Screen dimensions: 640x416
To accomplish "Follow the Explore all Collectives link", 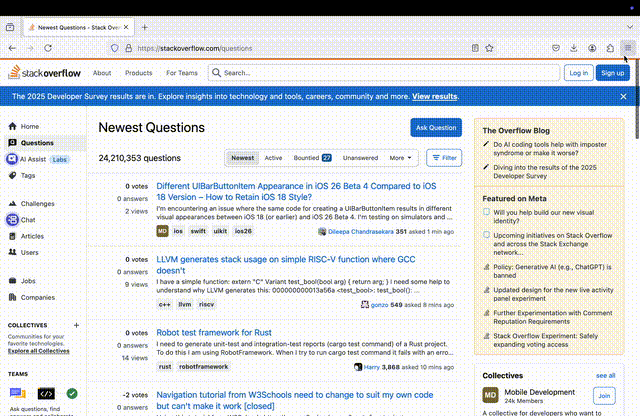I will (39, 351).
